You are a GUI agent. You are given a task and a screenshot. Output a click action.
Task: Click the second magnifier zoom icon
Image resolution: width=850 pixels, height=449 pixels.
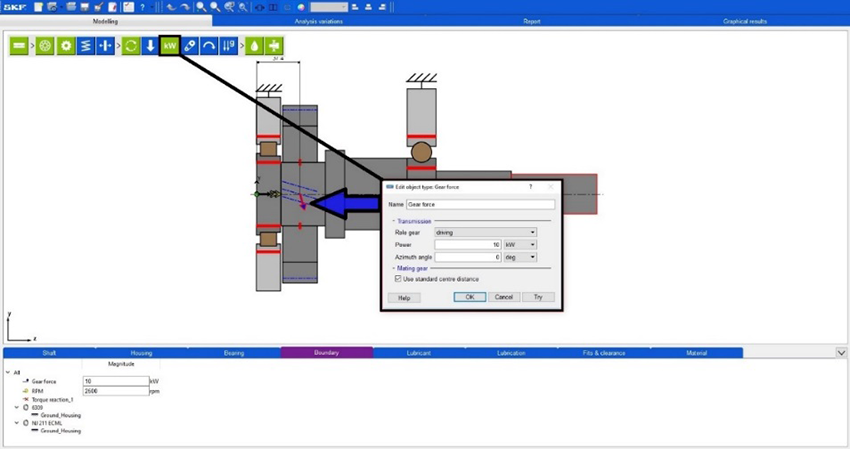pyautogui.click(x=215, y=7)
